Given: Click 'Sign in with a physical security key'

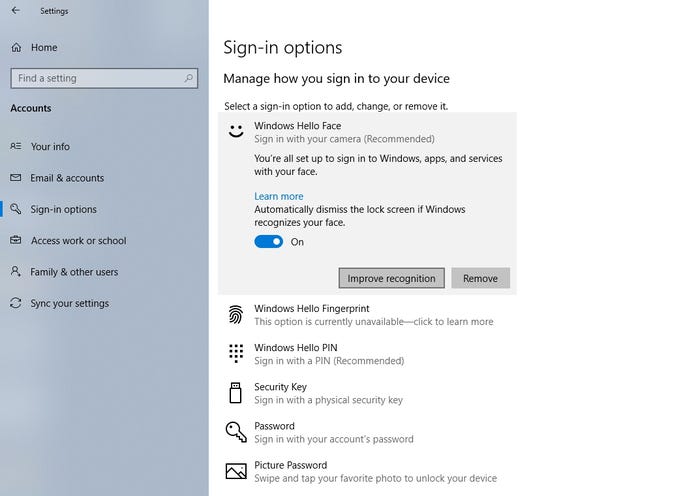Looking at the screenshot, I should point(328,400).
